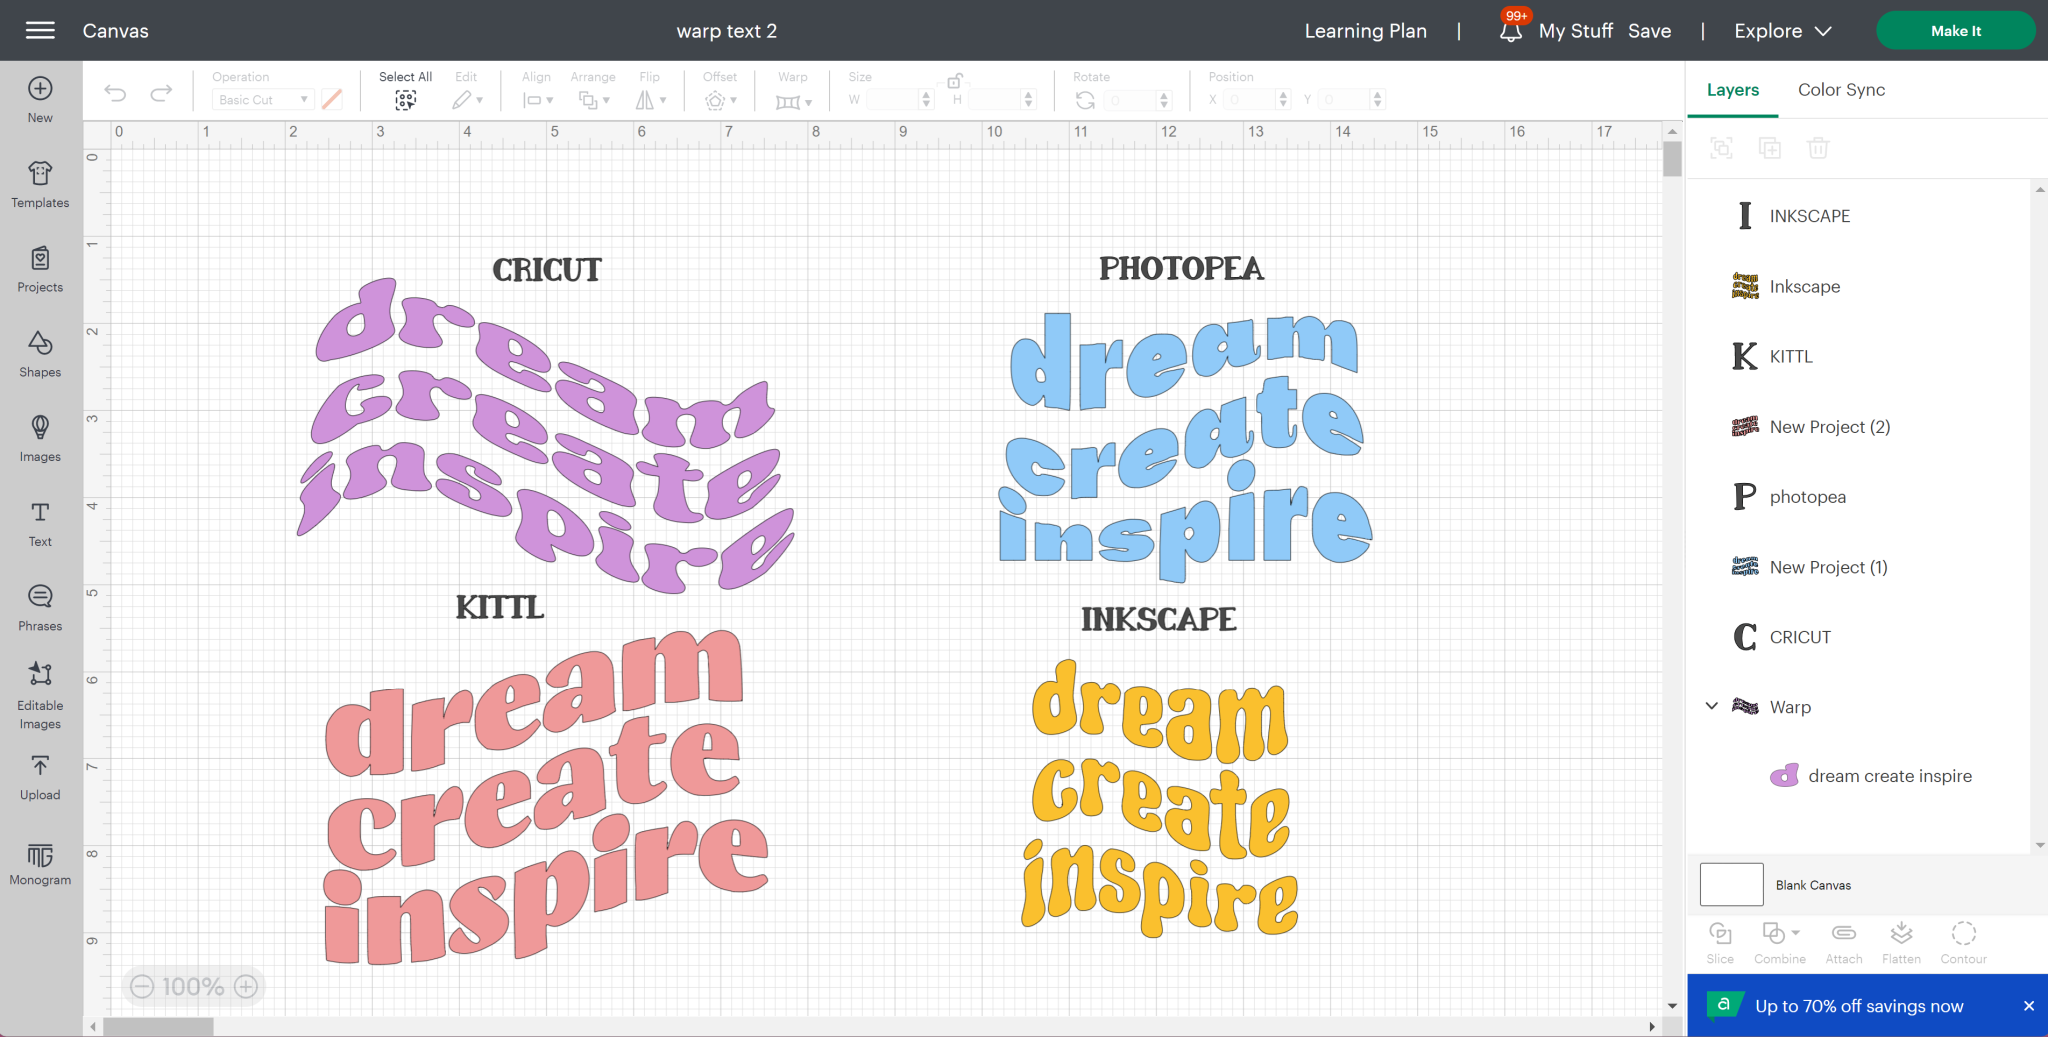Click the Contour tool
2048x1037 pixels.
pos(1963,943)
